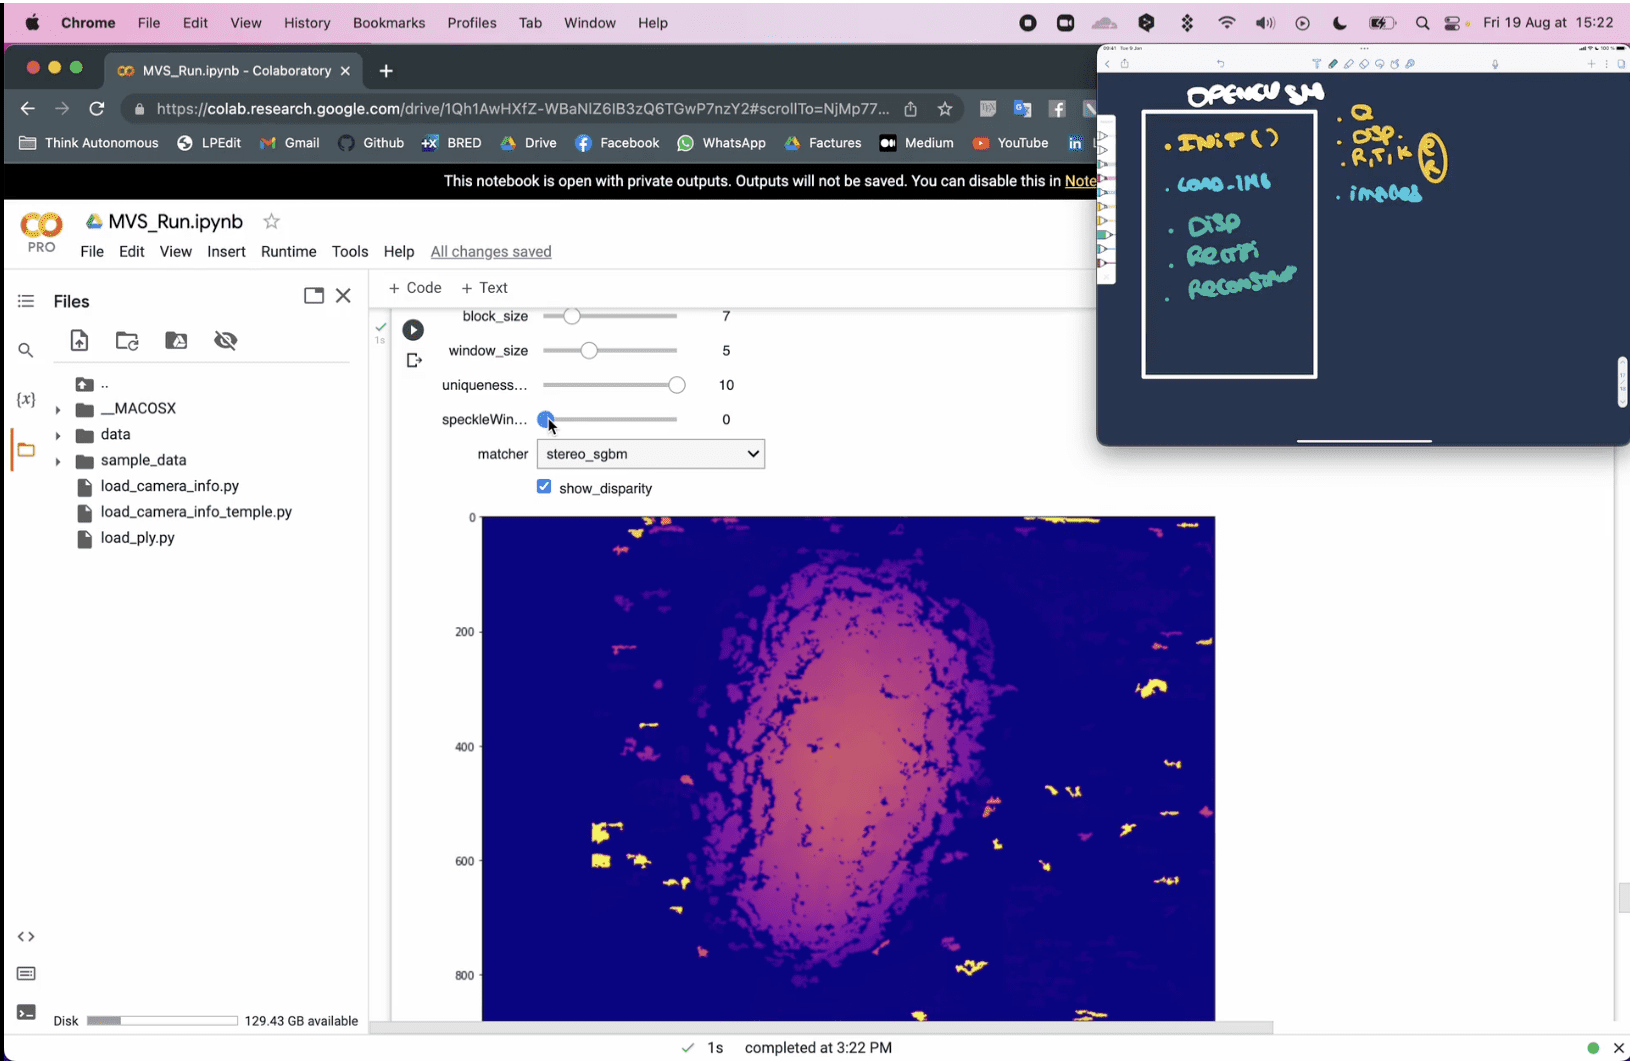Open load_camera_info.py file

[x=169, y=486]
